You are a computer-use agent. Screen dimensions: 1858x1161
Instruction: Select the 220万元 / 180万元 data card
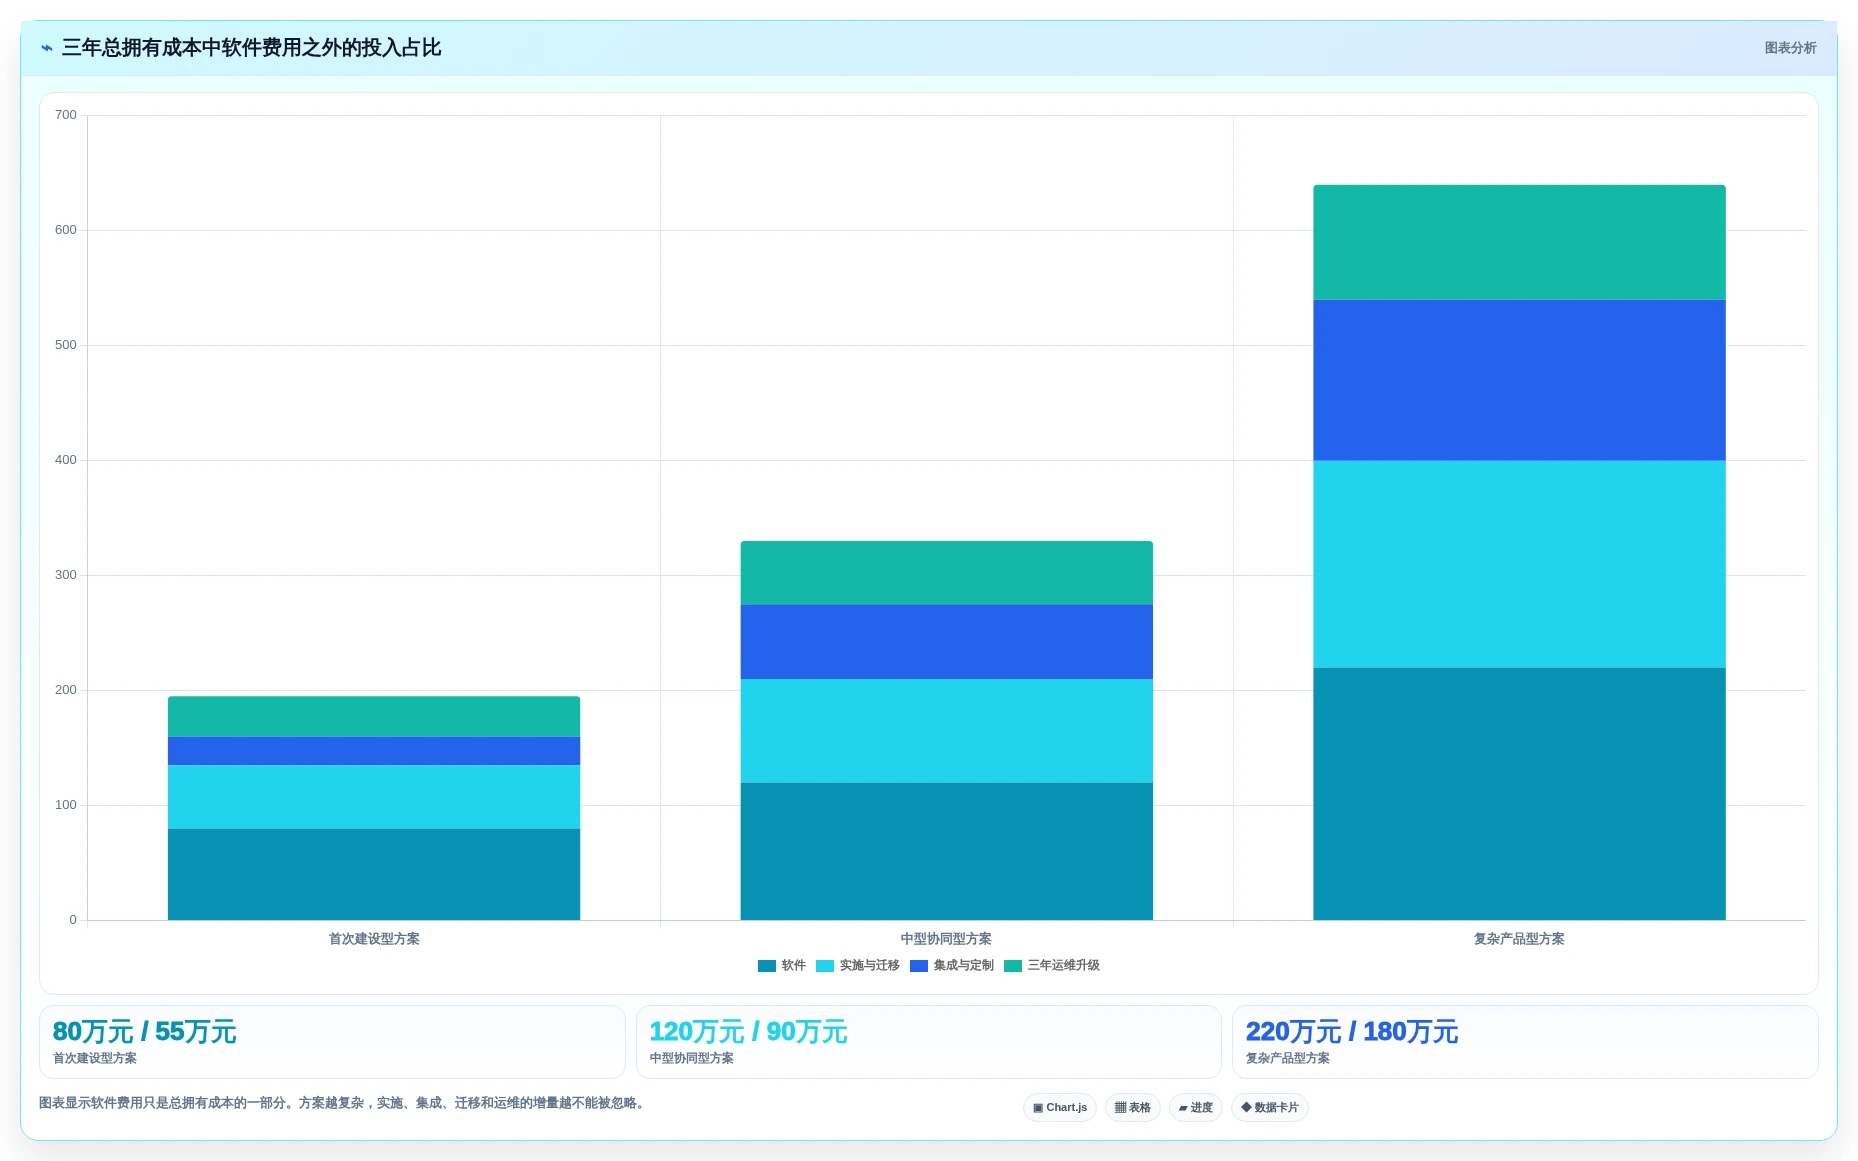(x=1525, y=1042)
